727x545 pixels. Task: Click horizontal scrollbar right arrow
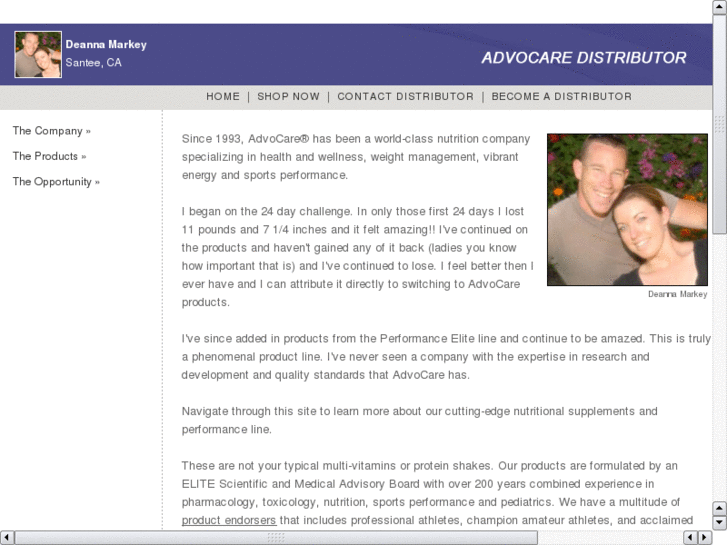pyautogui.click(x=705, y=538)
